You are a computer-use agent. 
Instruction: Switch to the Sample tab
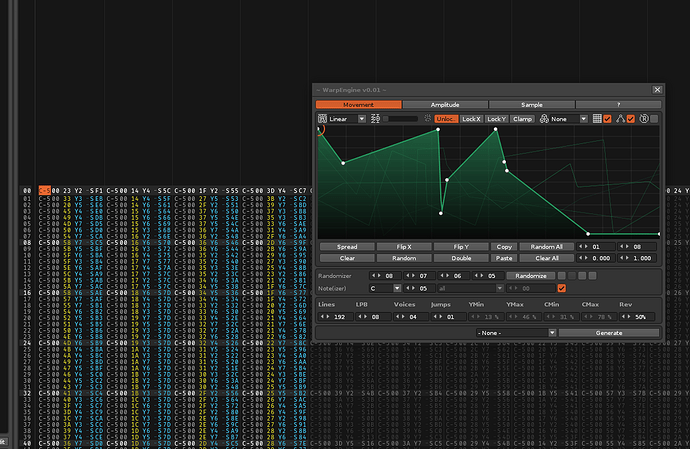531,104
